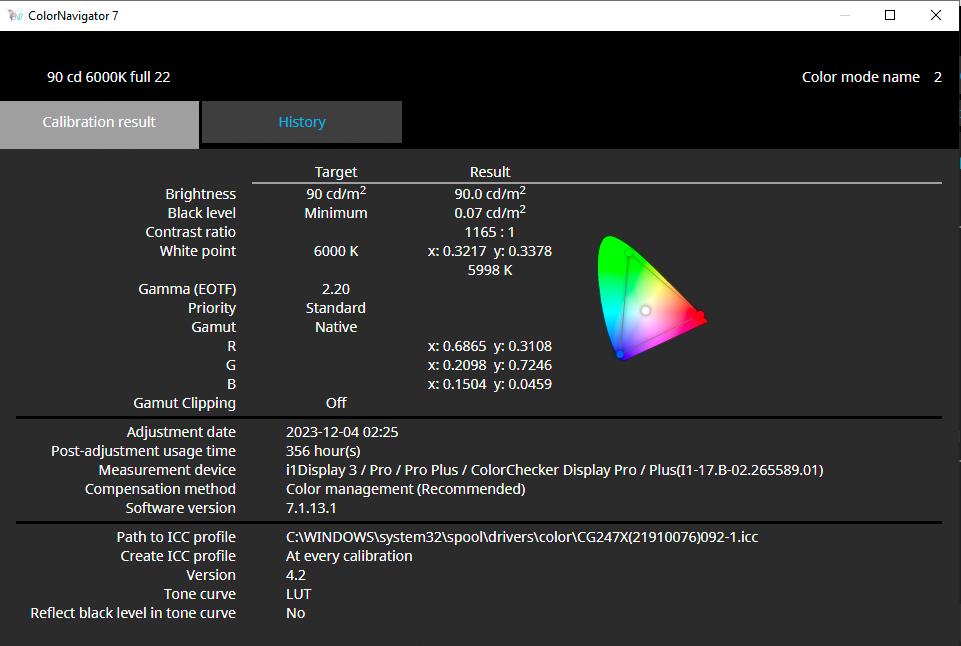This screenshot has width=961, height=646.
Task: Click 'Color management (Recommended)' compensation method
Action: [406, 489]
